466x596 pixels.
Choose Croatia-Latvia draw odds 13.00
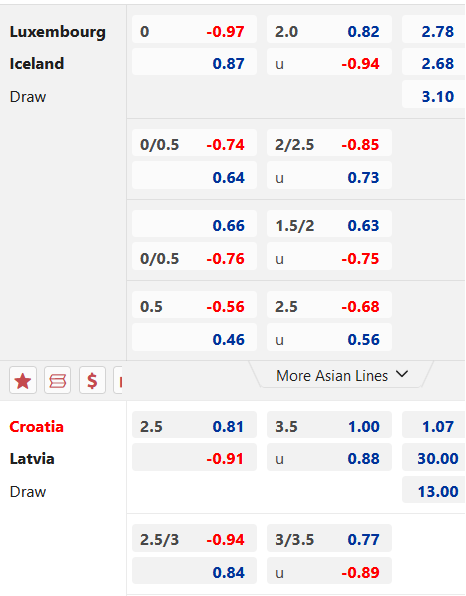coord(434,491)
